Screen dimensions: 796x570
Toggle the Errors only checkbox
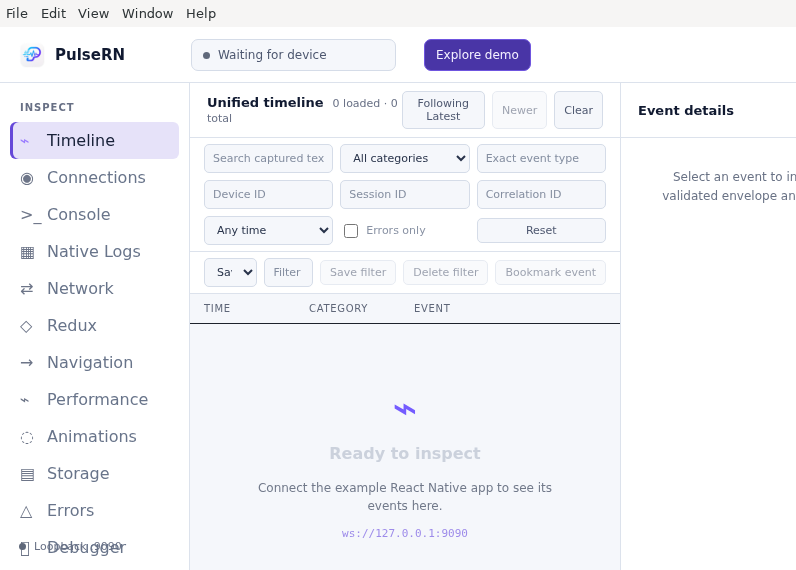point(351,231)
